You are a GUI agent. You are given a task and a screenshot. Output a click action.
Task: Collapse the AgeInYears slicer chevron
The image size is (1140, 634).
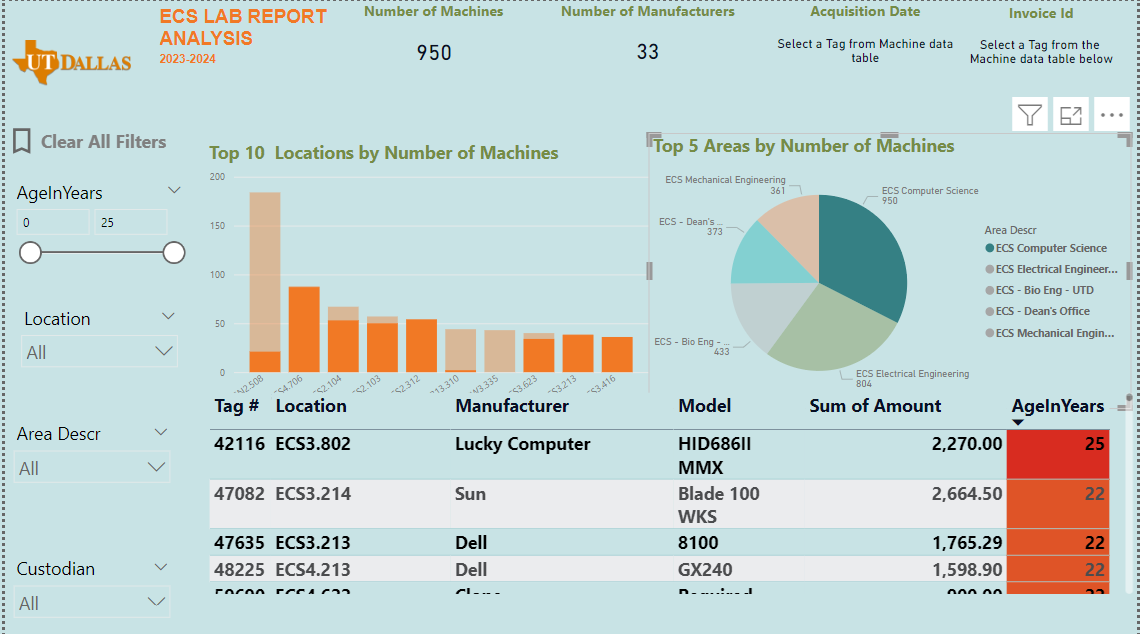174,190
